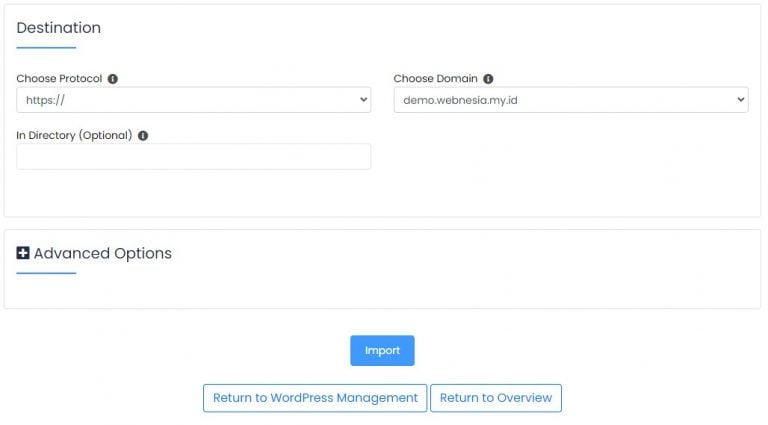Click the Choose Domain info icon
The width and height of the screenshot is (768, 425).
pyautogui.click(x=488, y=79)
